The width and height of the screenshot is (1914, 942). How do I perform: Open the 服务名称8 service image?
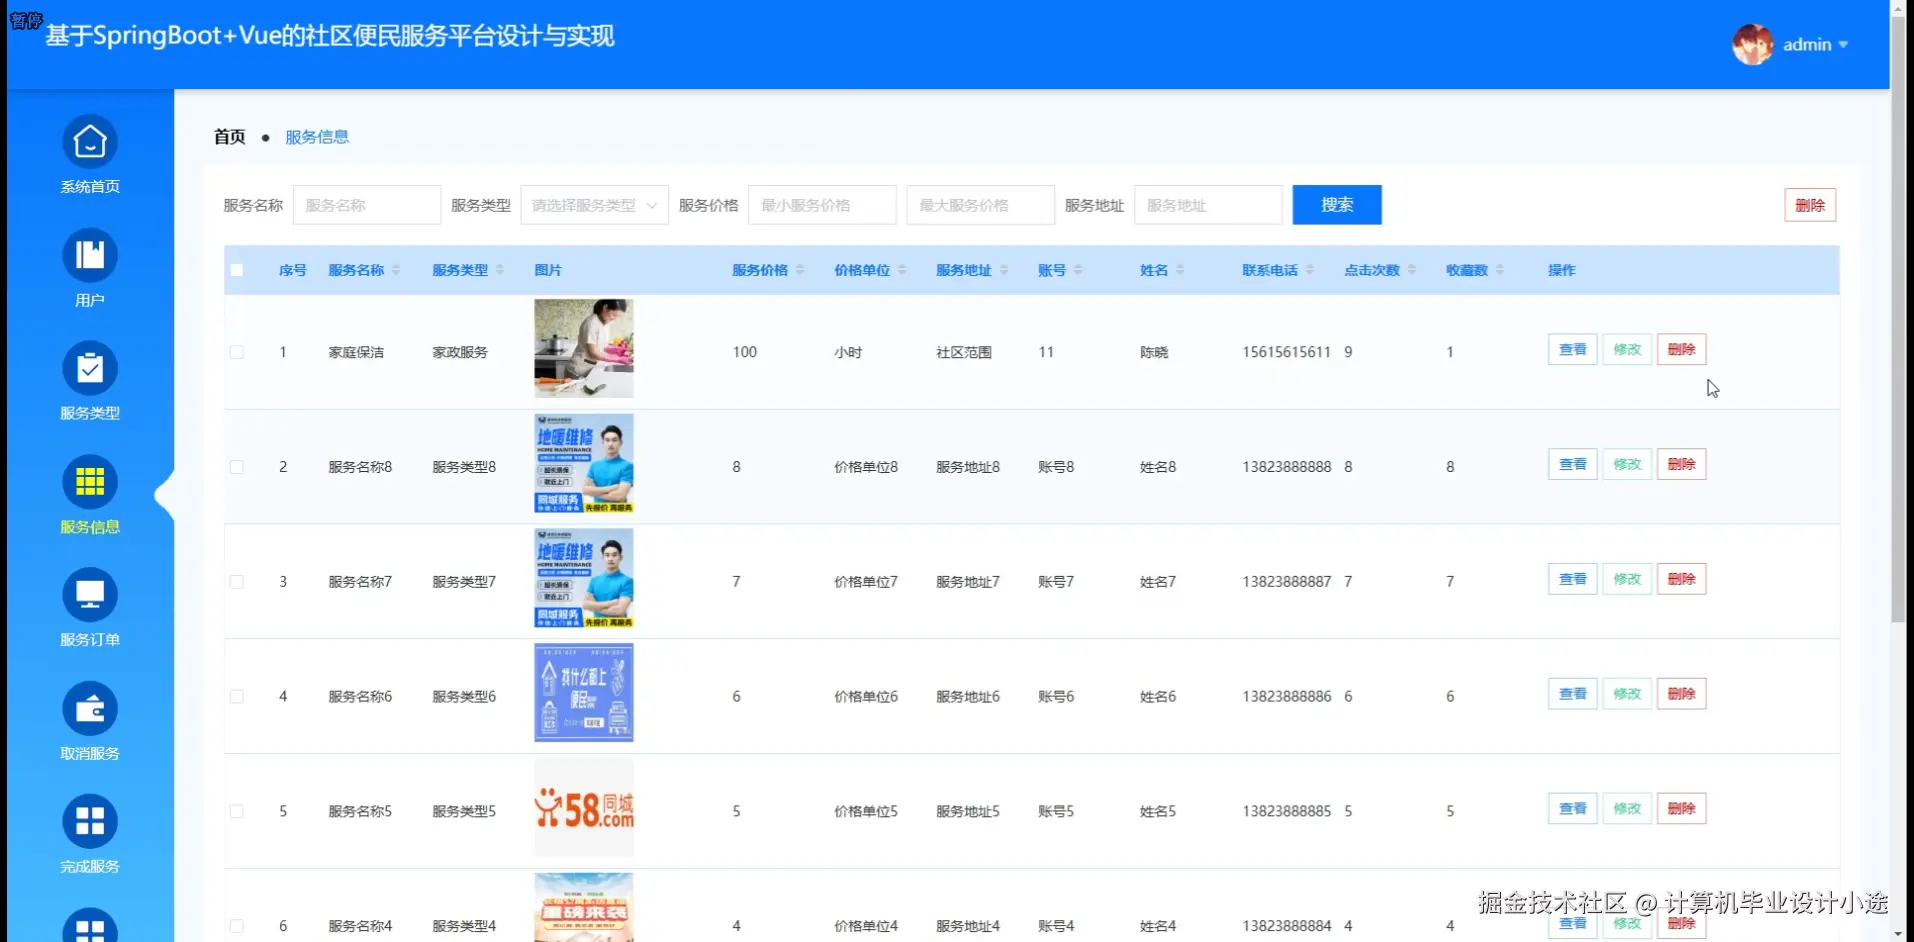click(x=584, y=463)
